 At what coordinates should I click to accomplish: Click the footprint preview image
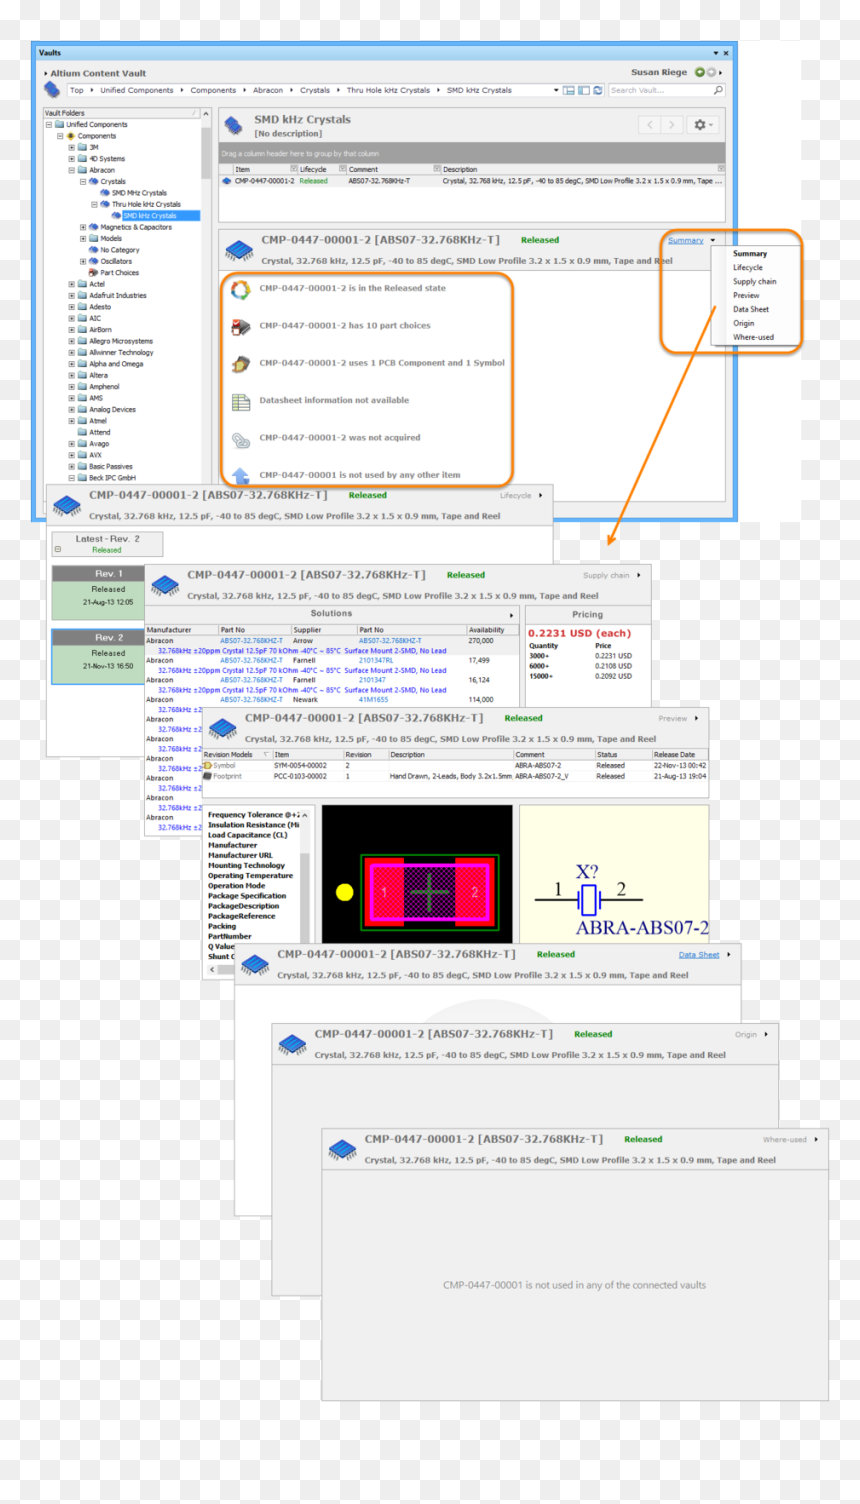coord(417,874)
